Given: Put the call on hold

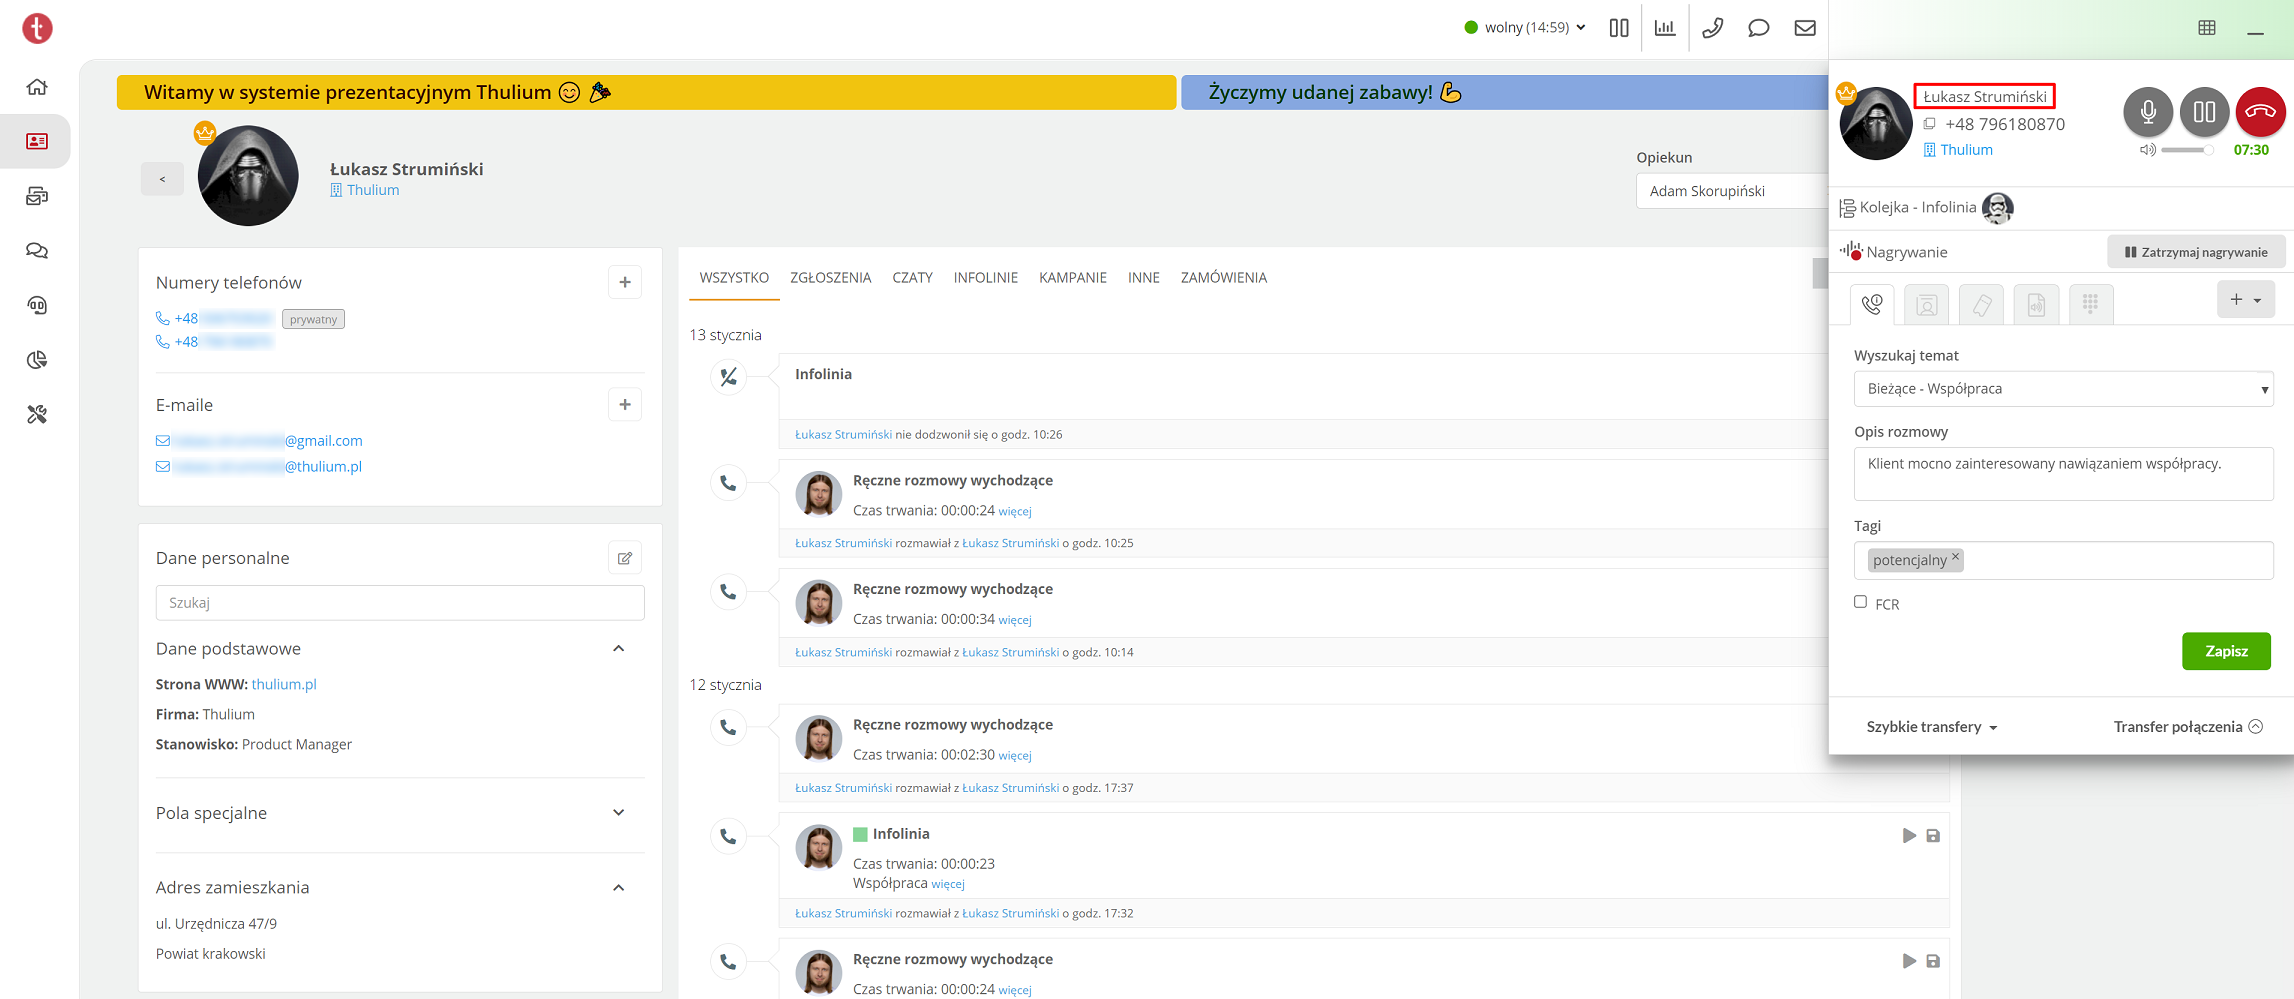Looking at the screenshot, I should [2204, 112].
